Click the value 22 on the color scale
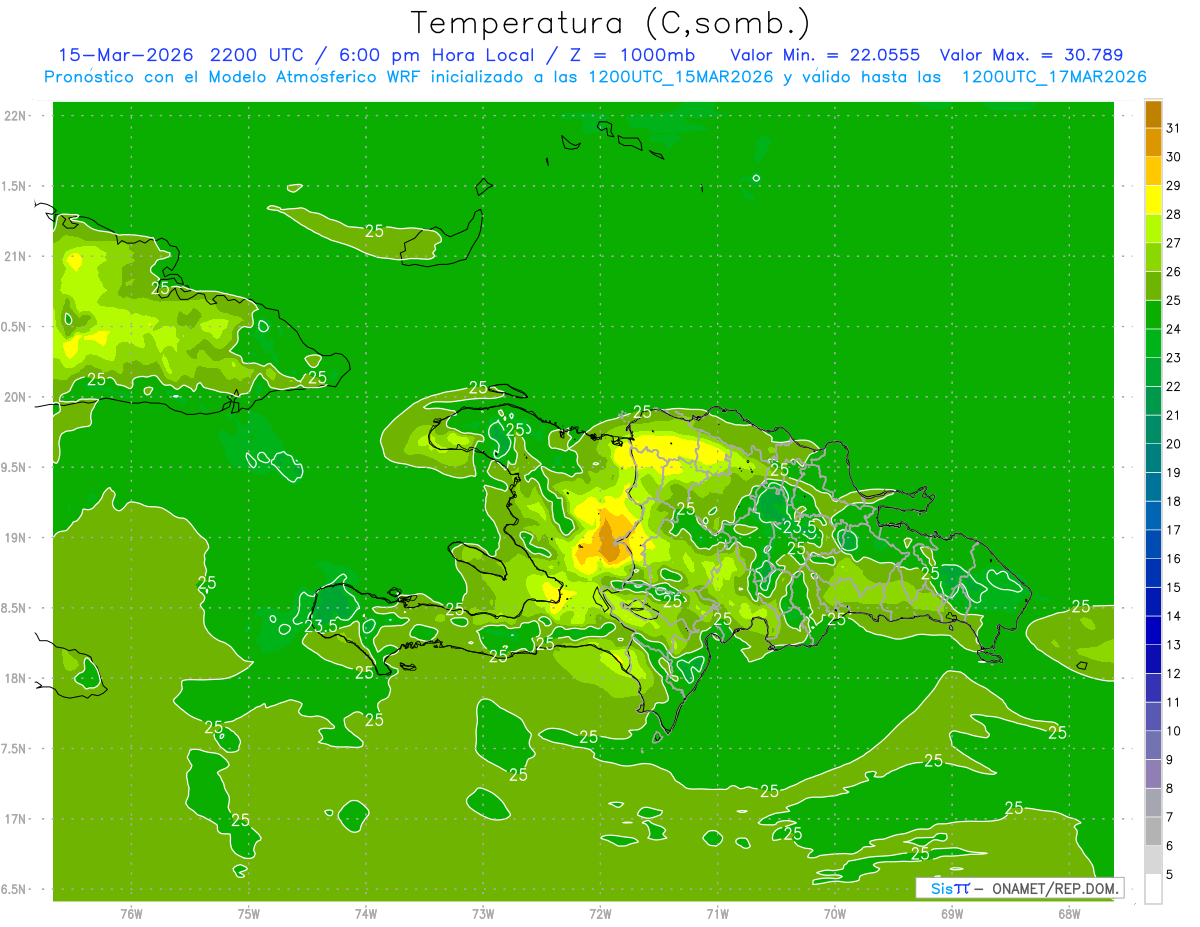This screenshot has width=1200, height=927. point(1173,386)
